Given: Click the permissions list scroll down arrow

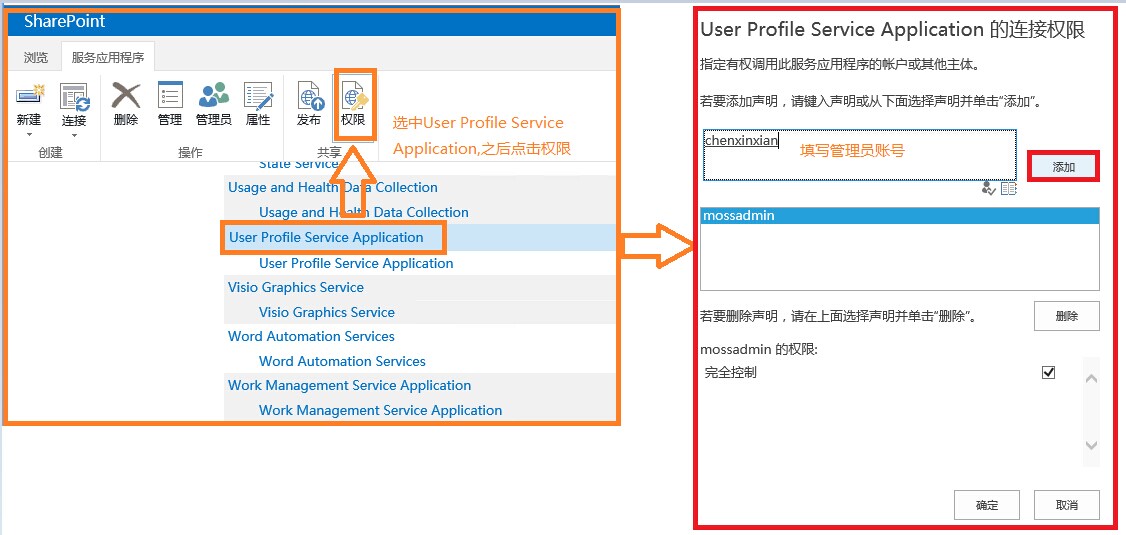Looking at the screenshot, I should click(1092, 446).
